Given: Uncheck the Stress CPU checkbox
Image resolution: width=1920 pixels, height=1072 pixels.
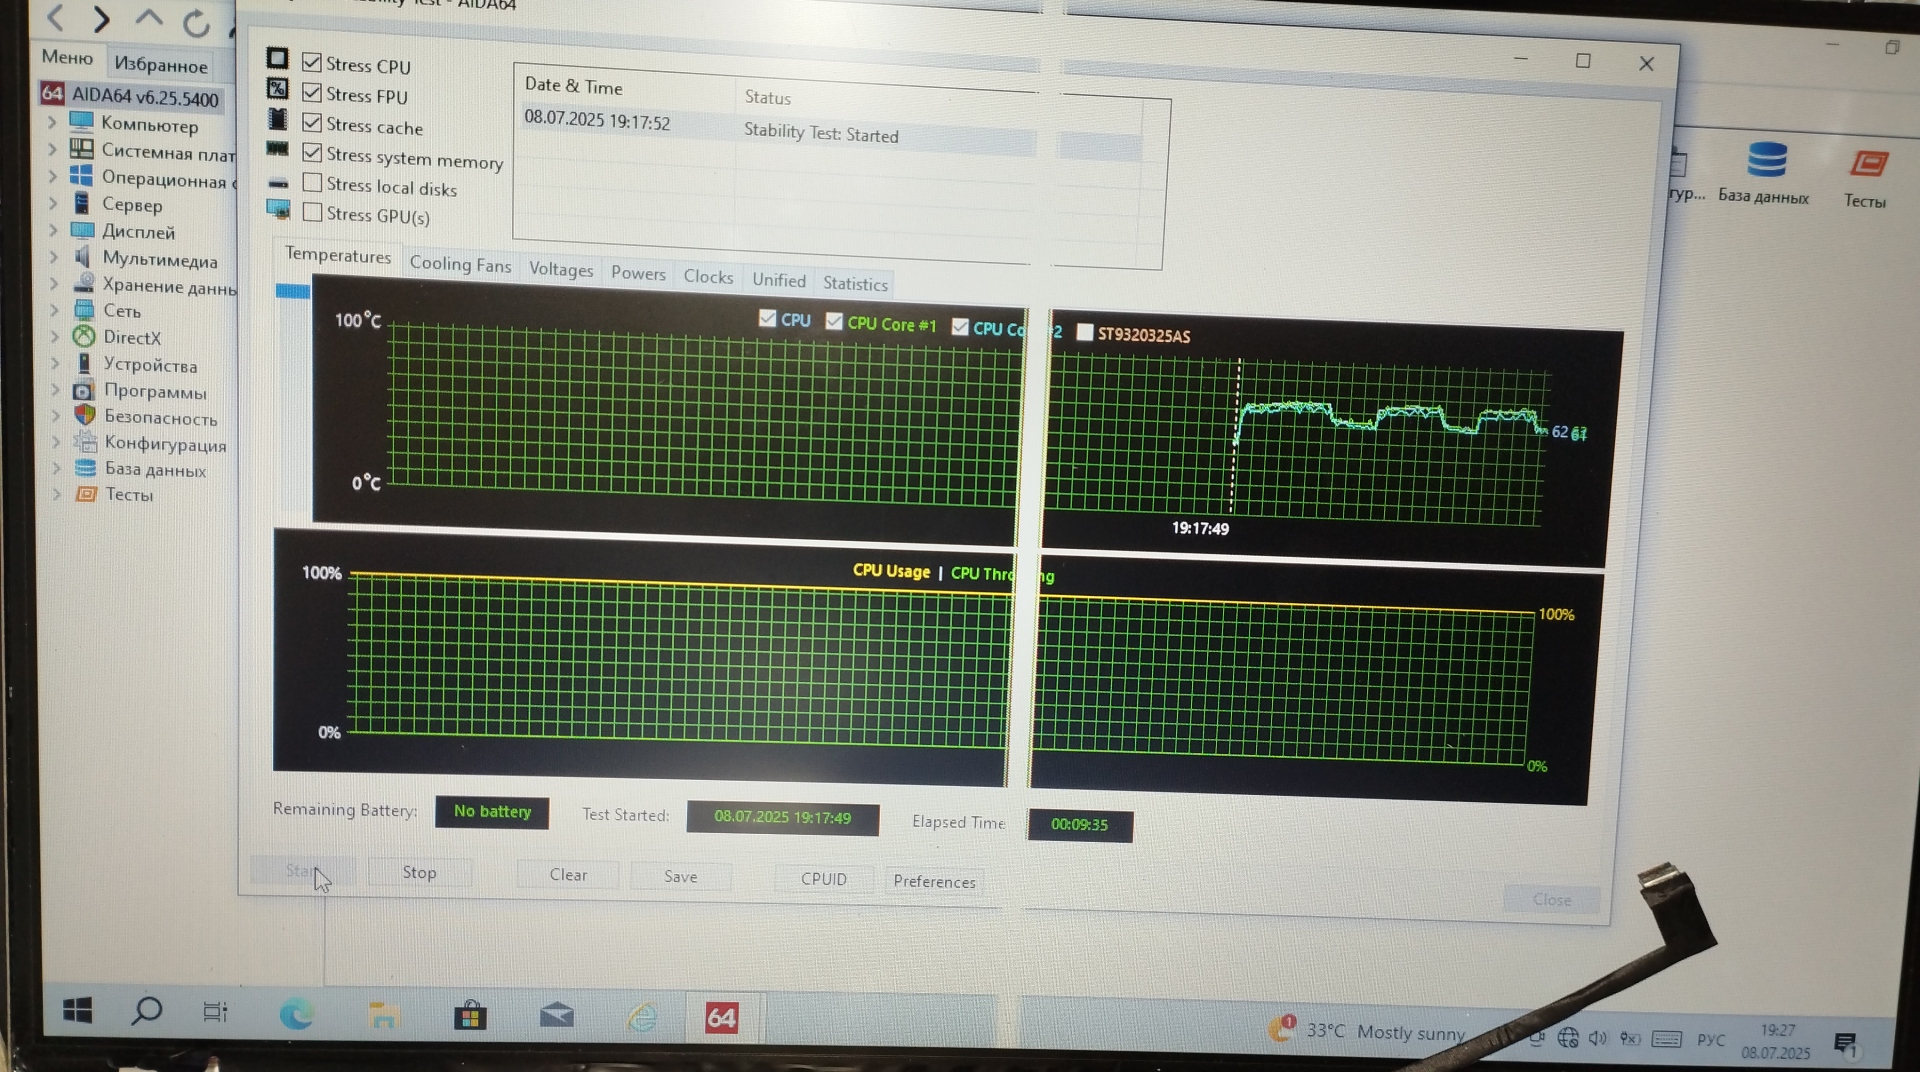Looking at the screenshot, I should pyautogui.click(x=312, y=63).
